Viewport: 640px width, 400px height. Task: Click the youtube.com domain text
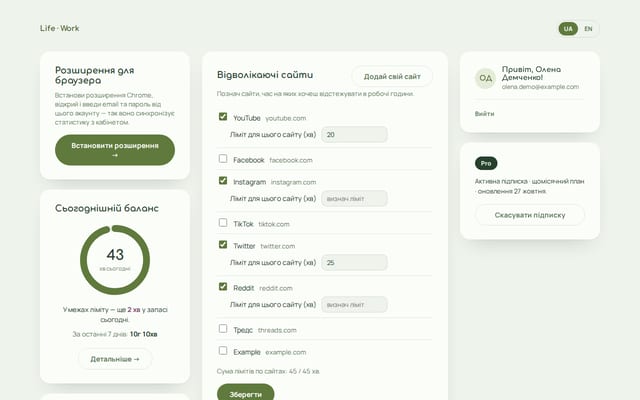coord(286,118)
